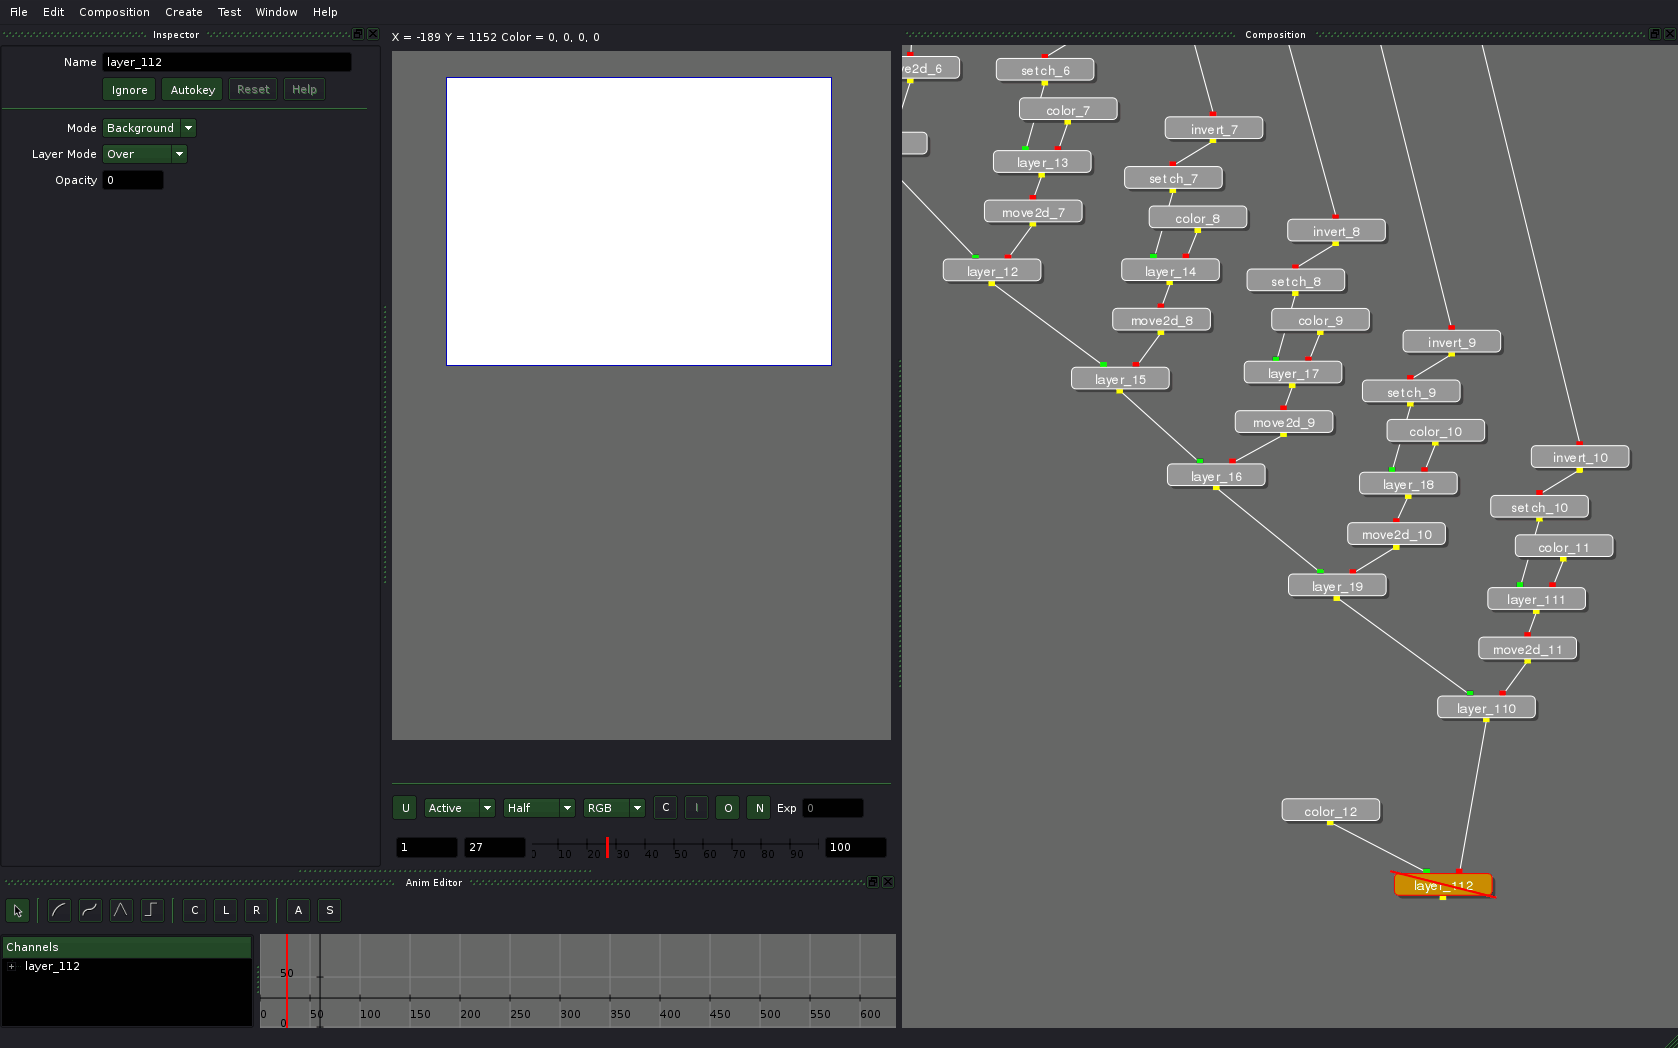
Task: Select the layer_112 node
Action: tap(1443, 885)
